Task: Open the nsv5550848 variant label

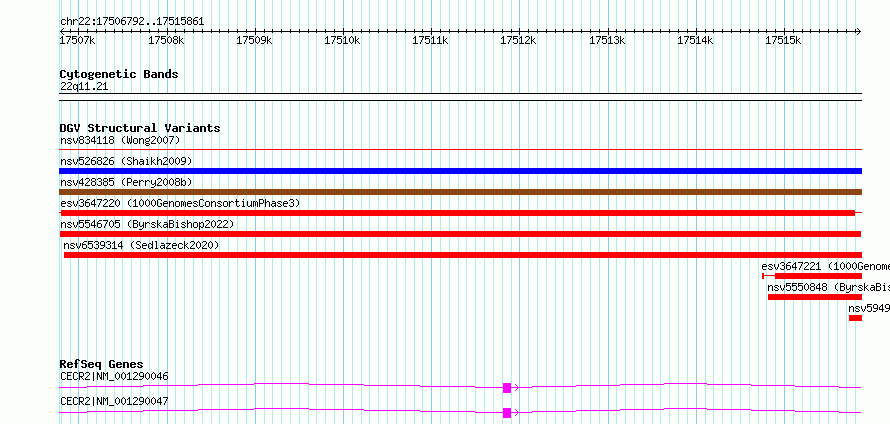Action: tap(829, 287)
